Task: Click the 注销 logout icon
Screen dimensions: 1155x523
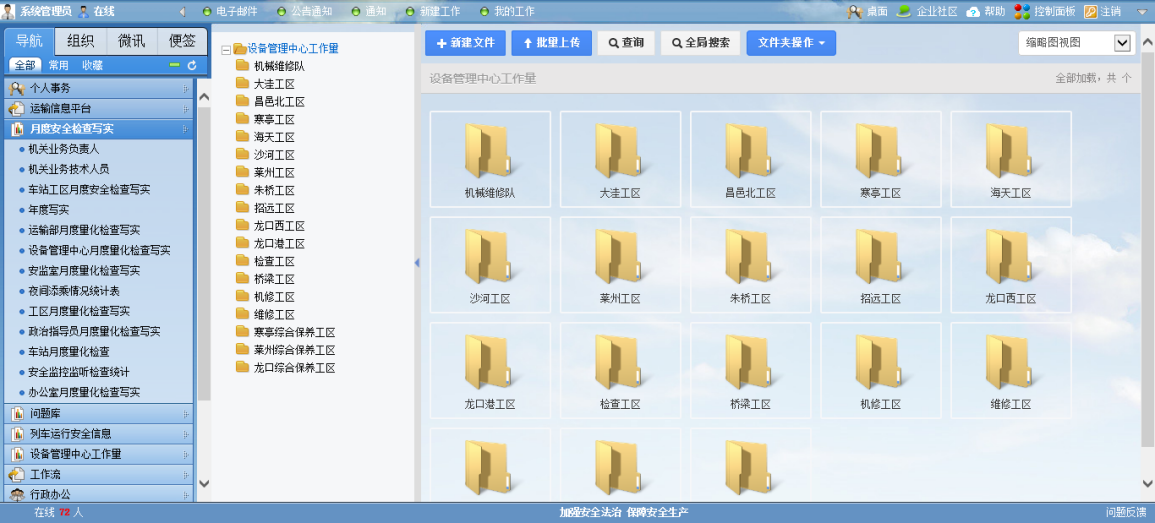Action: 1090,12
